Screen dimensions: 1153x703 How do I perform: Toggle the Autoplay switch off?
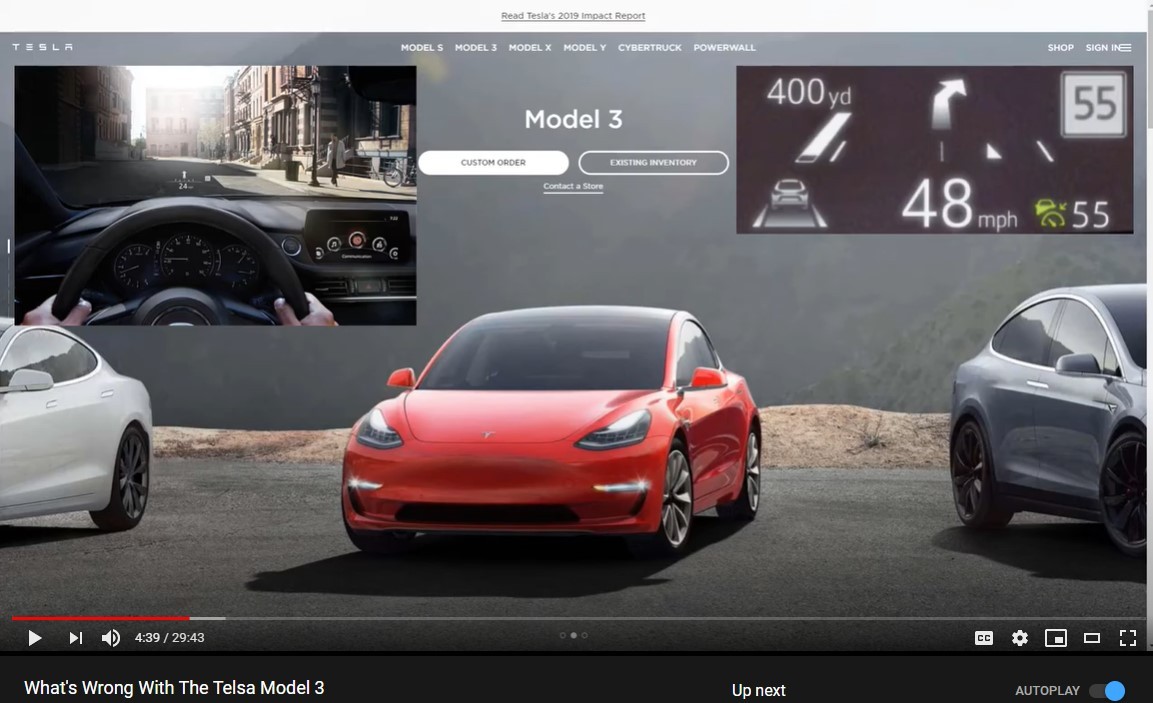[x=1107, y=691]
